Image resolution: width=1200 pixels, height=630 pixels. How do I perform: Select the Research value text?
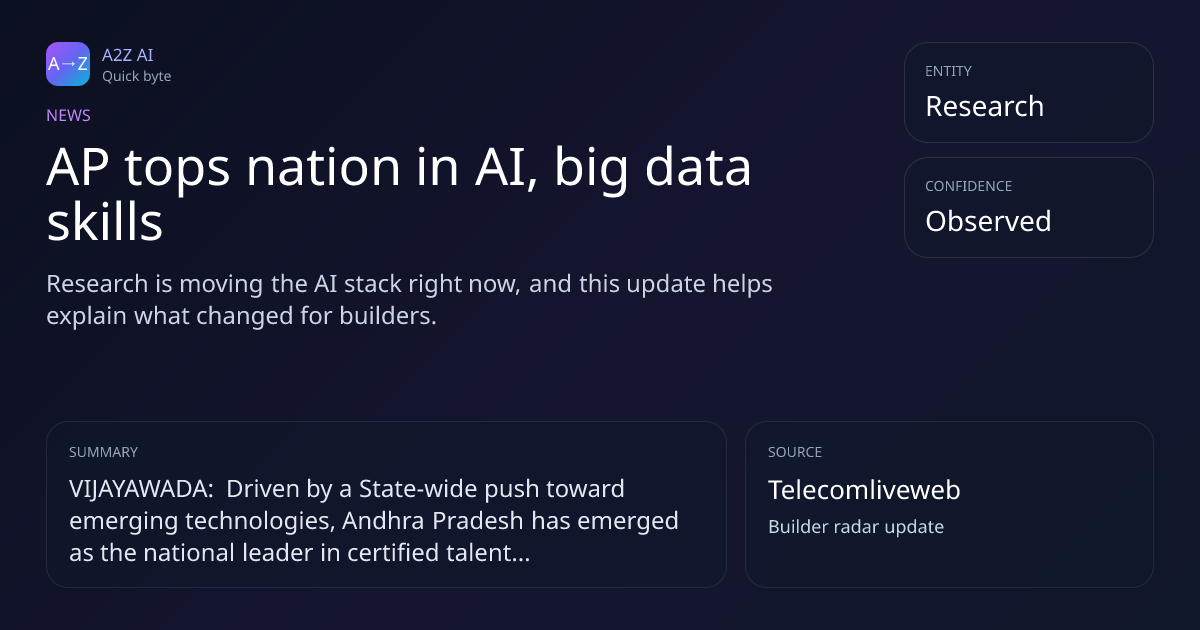pos(984,106)
